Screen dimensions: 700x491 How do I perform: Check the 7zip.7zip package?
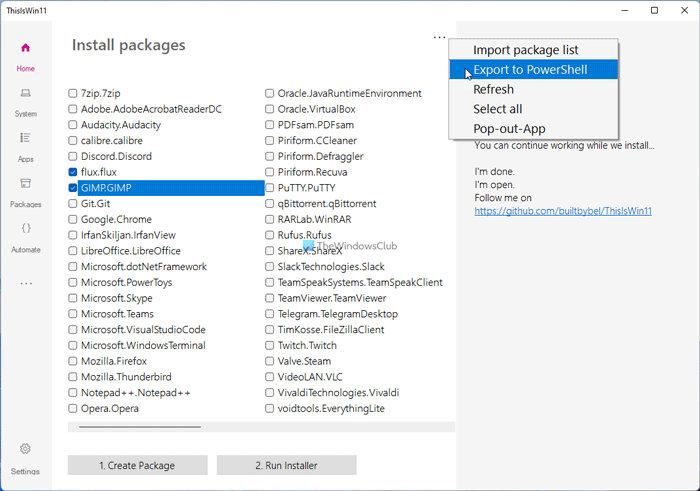tap(73, 93)
